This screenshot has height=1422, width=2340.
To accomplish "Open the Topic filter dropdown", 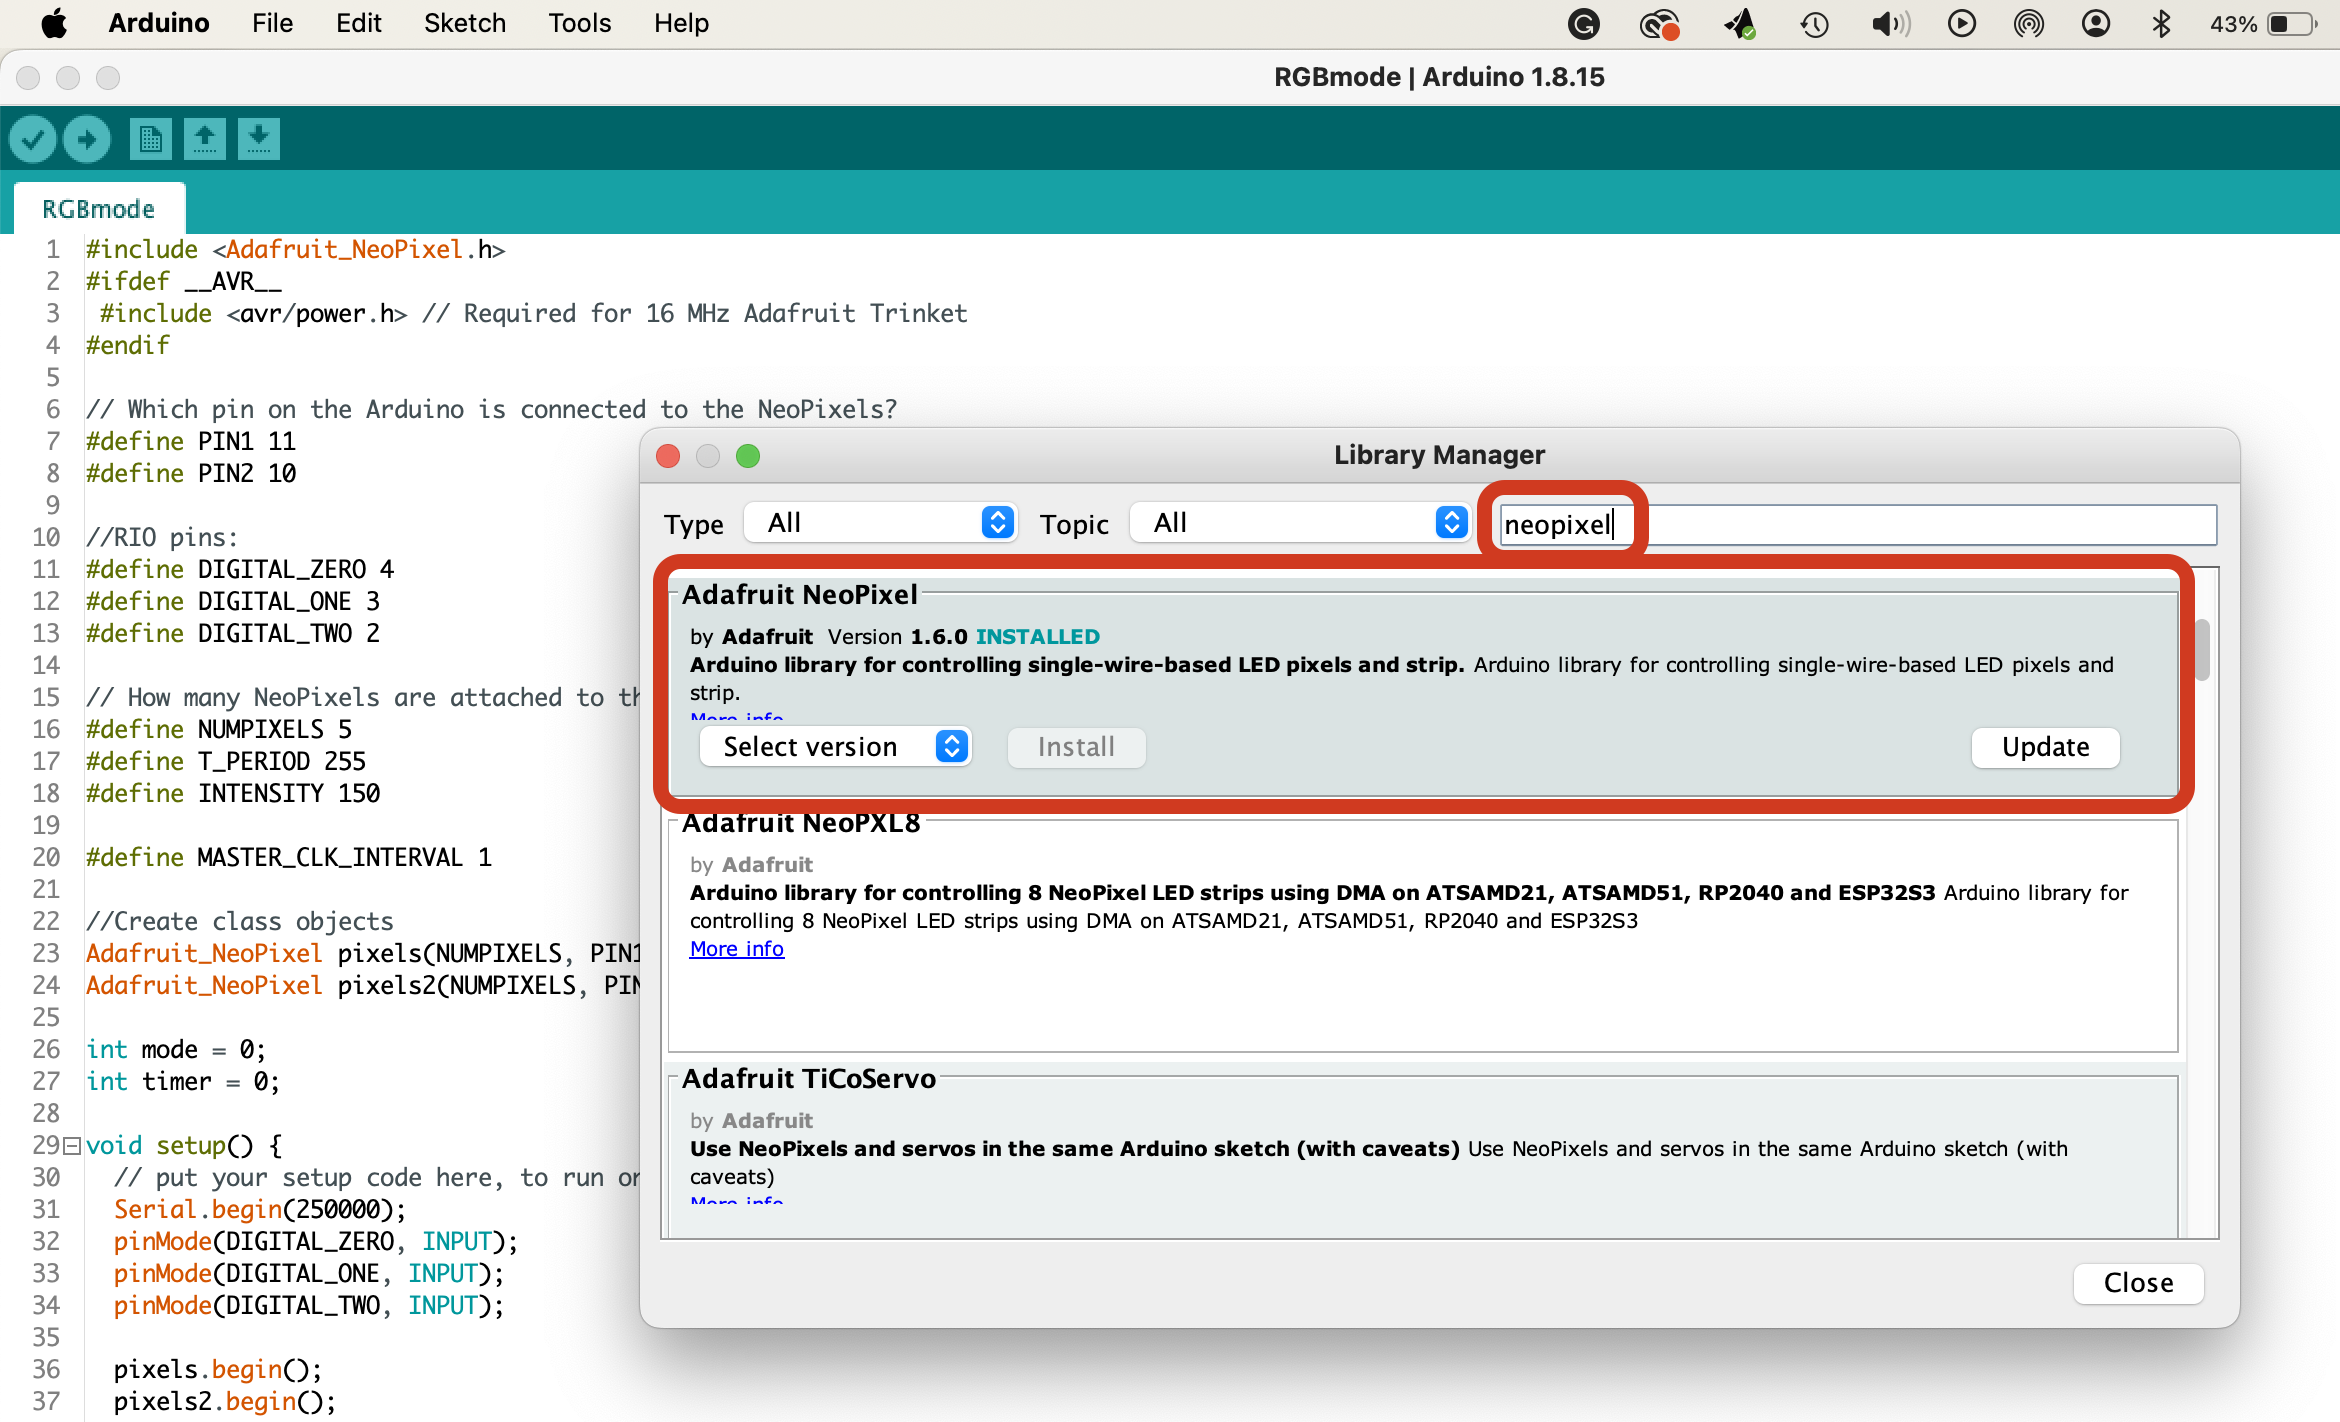I will point(1300,523).
